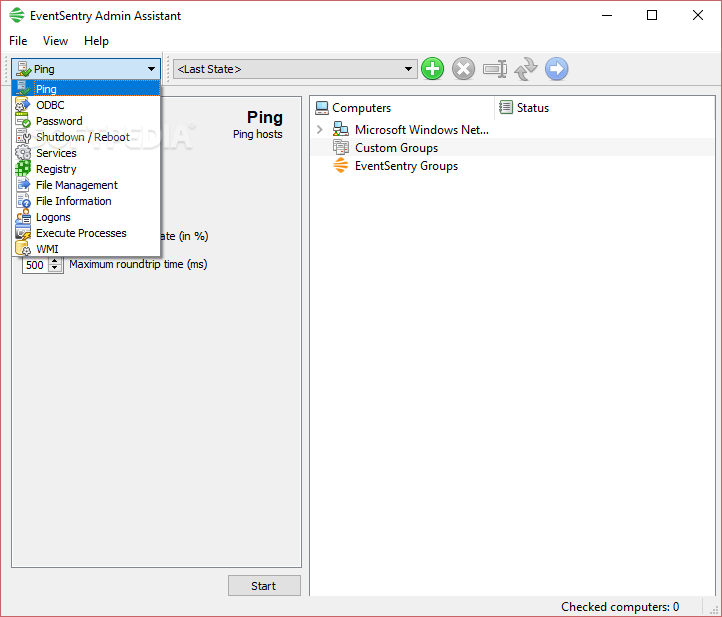
Task: Click the Microsoft Windows Network icon
Action: [341, 130]
